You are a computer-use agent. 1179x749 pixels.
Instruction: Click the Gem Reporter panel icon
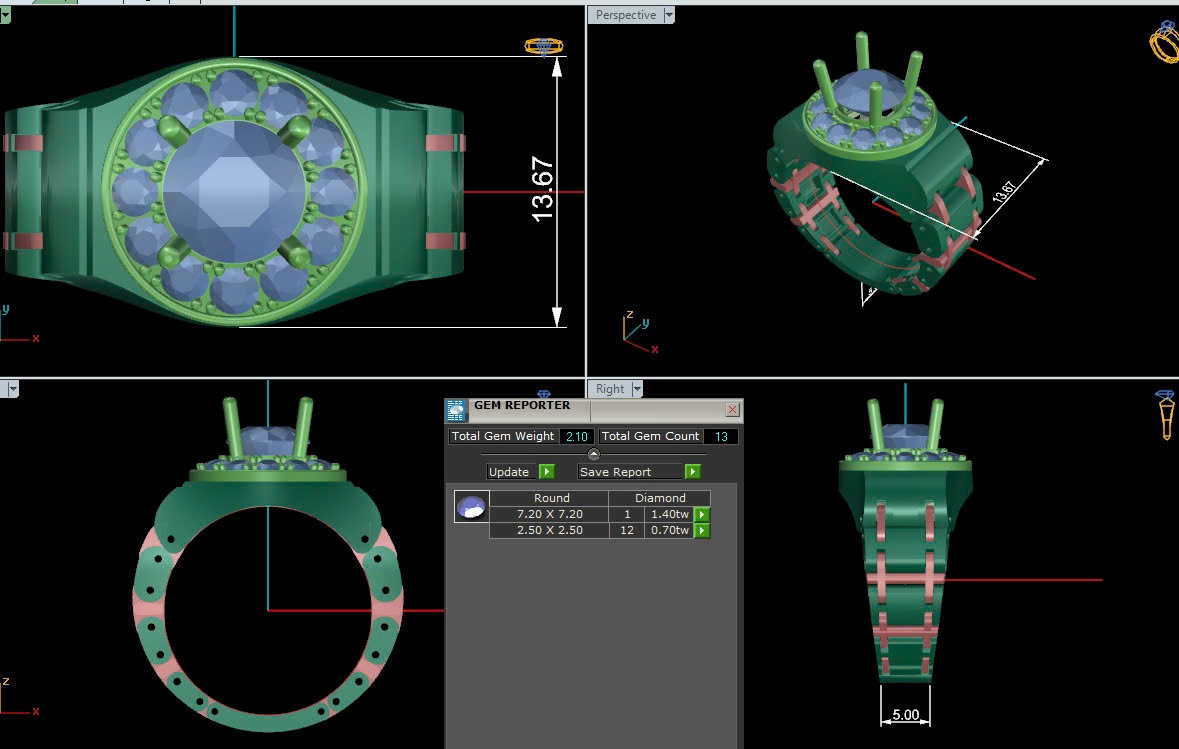click(456, 411)
